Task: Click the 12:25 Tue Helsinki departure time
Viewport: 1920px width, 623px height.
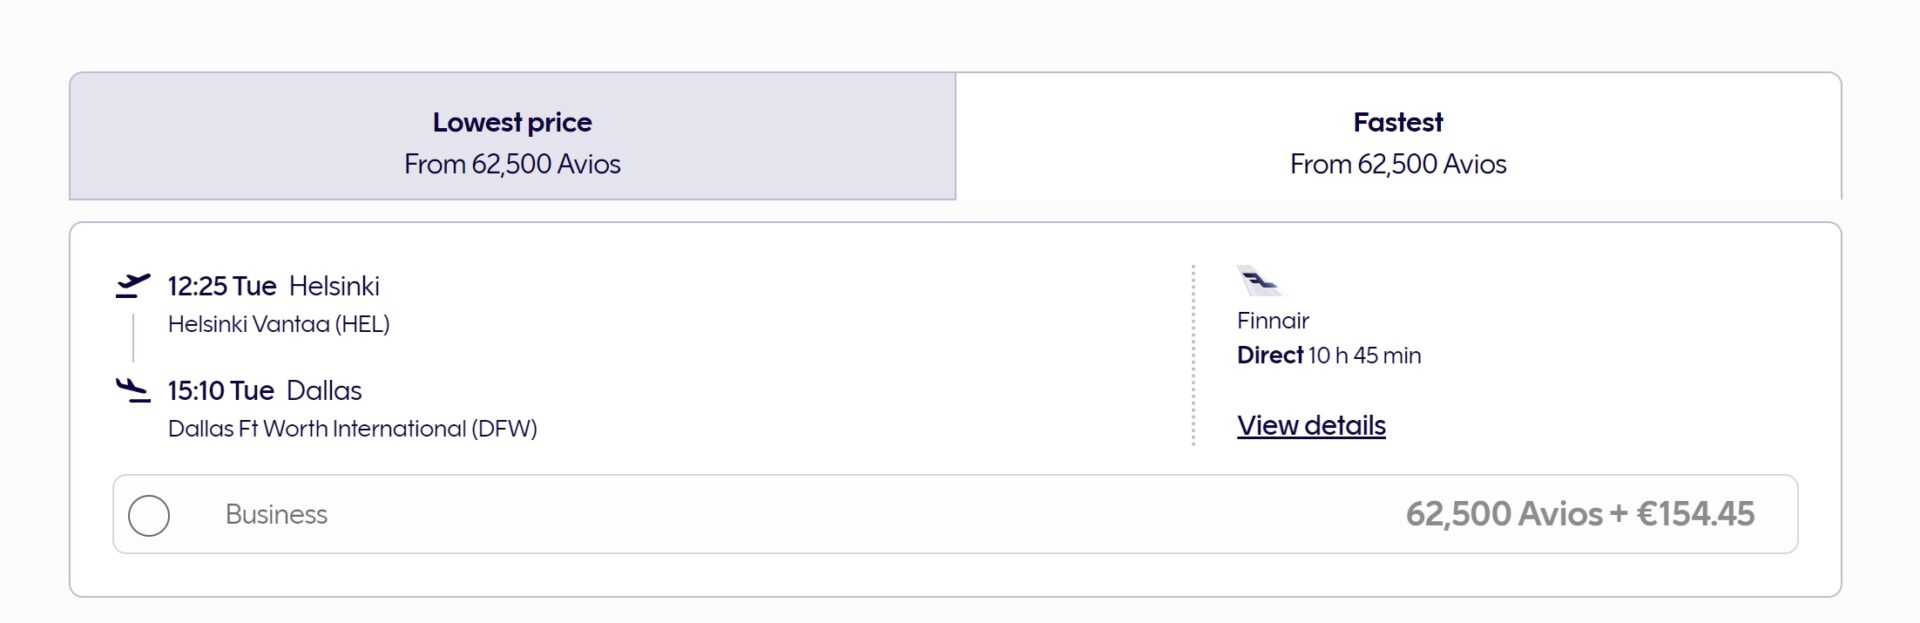Action: (273, 285)
